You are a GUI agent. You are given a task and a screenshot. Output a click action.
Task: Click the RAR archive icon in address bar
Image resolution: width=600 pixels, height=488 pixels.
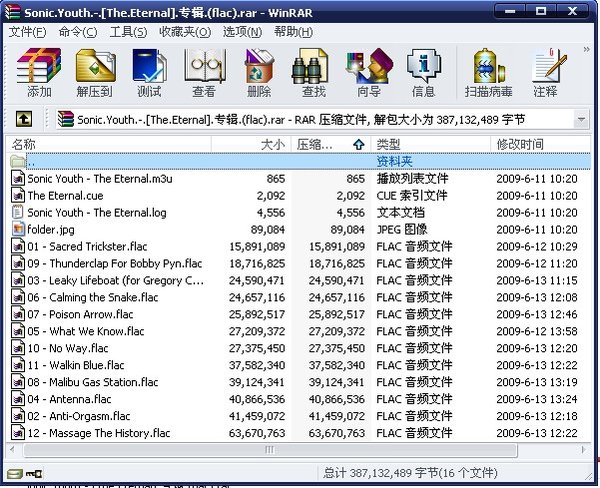click(x=65, y=119)
